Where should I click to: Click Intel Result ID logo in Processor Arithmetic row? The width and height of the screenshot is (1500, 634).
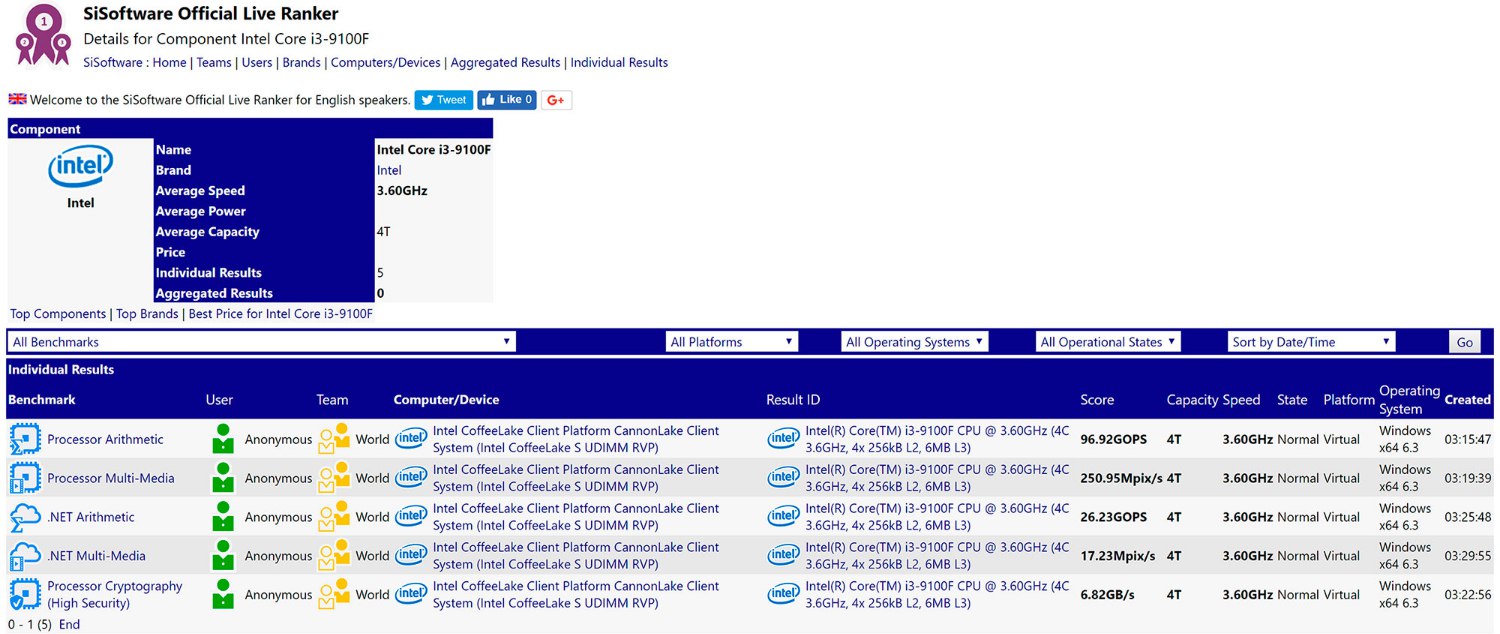click(x=784, y=439)
